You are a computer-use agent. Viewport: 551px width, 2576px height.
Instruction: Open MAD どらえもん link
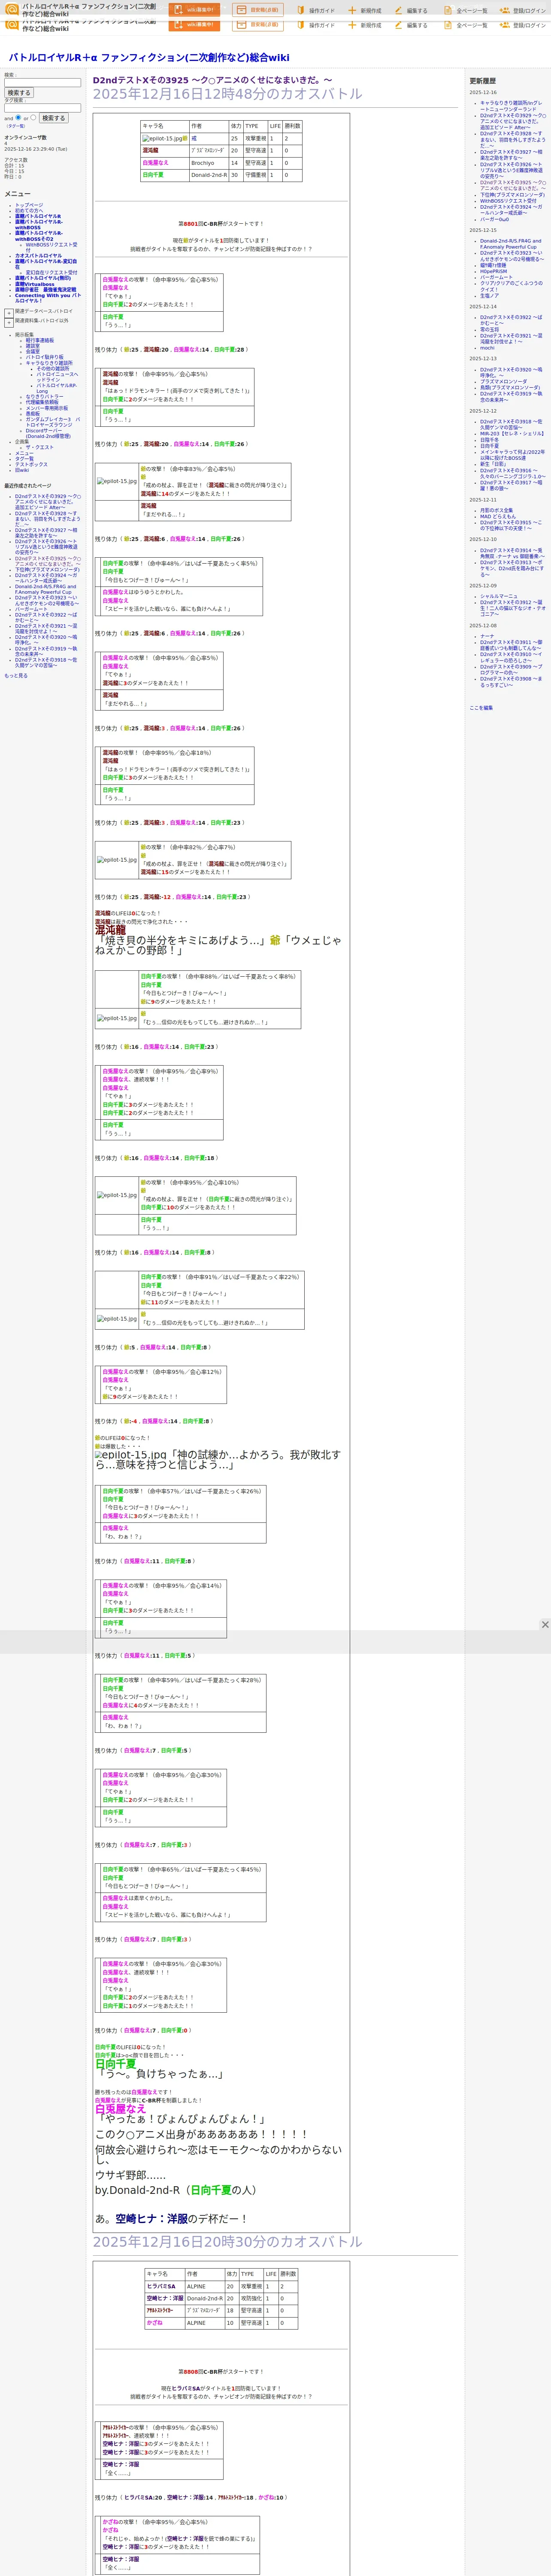498,516
